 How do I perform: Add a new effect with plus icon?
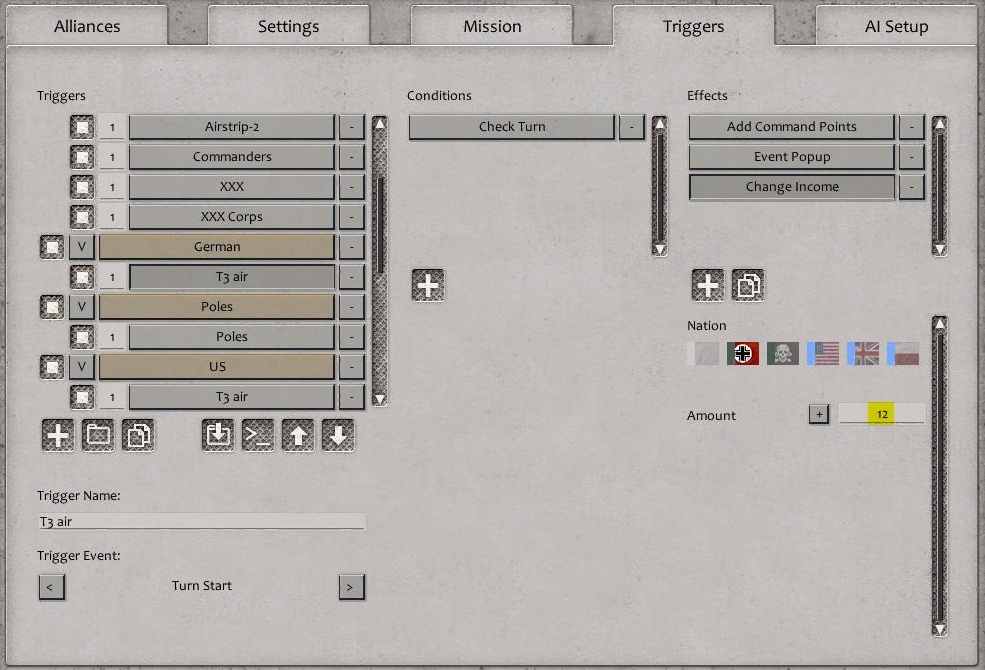(708, 285)
